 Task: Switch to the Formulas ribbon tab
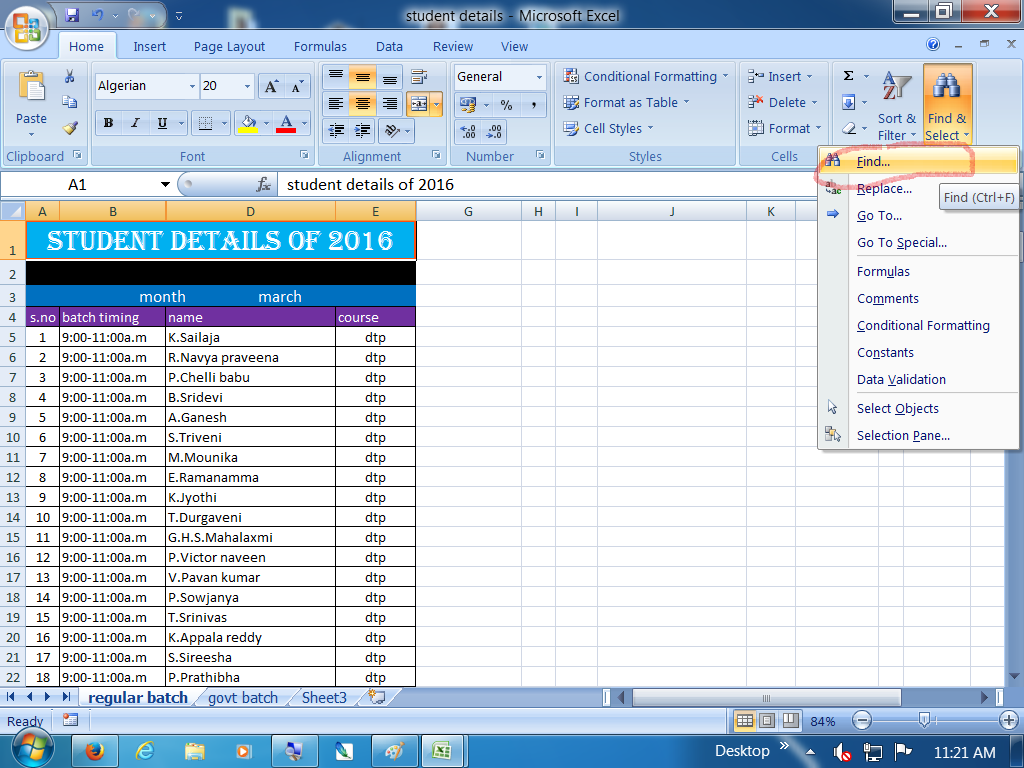point(320,46)
